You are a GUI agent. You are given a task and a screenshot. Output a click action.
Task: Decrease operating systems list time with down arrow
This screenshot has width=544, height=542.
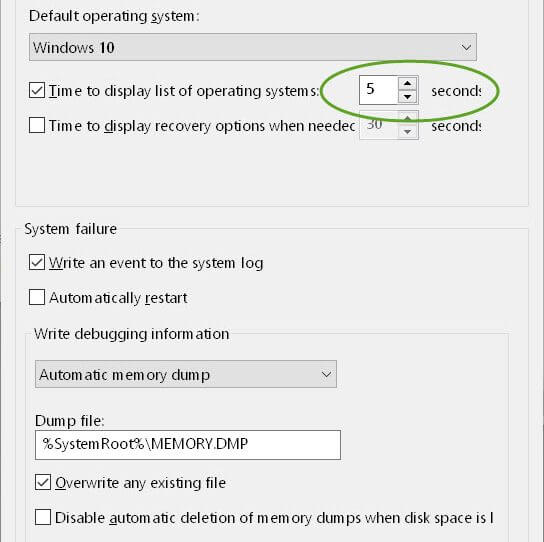pyautogui.click(x=407, y=96)
